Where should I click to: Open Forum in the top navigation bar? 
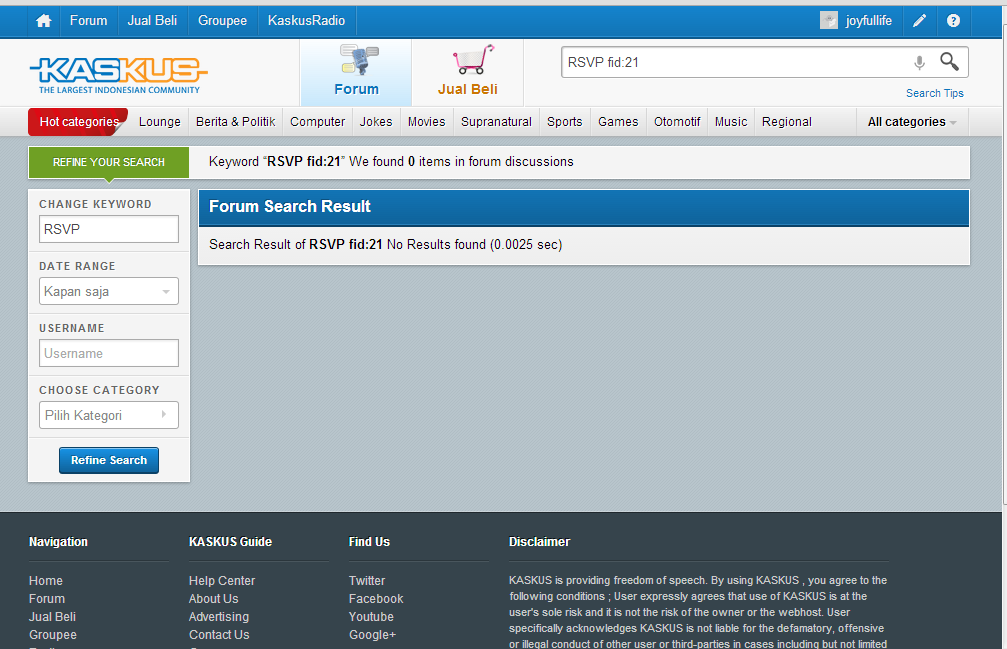89,21
